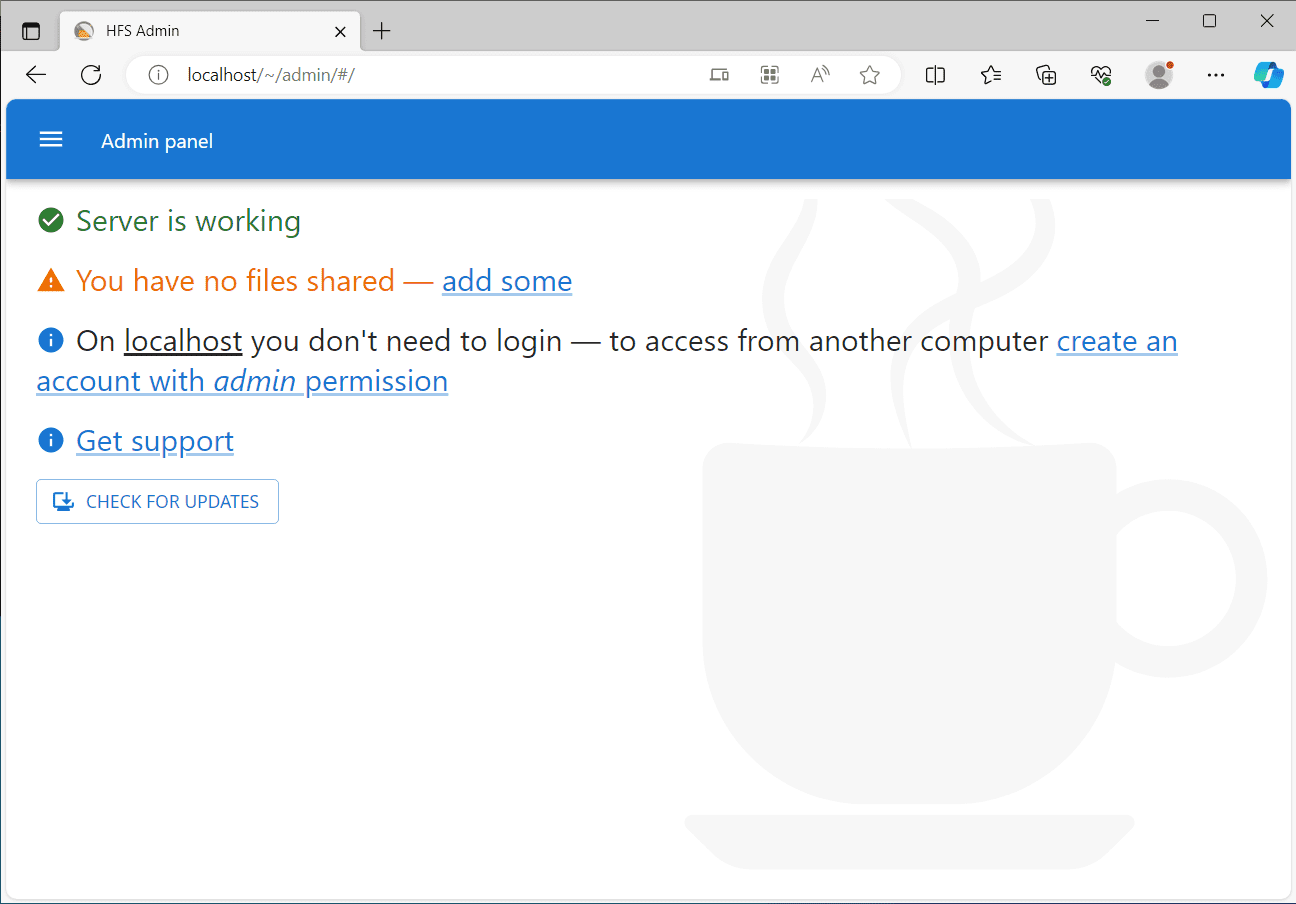Screen dimensions: 1296x904
Task: Click the Check for Updates button
Action: click(157, 502)
